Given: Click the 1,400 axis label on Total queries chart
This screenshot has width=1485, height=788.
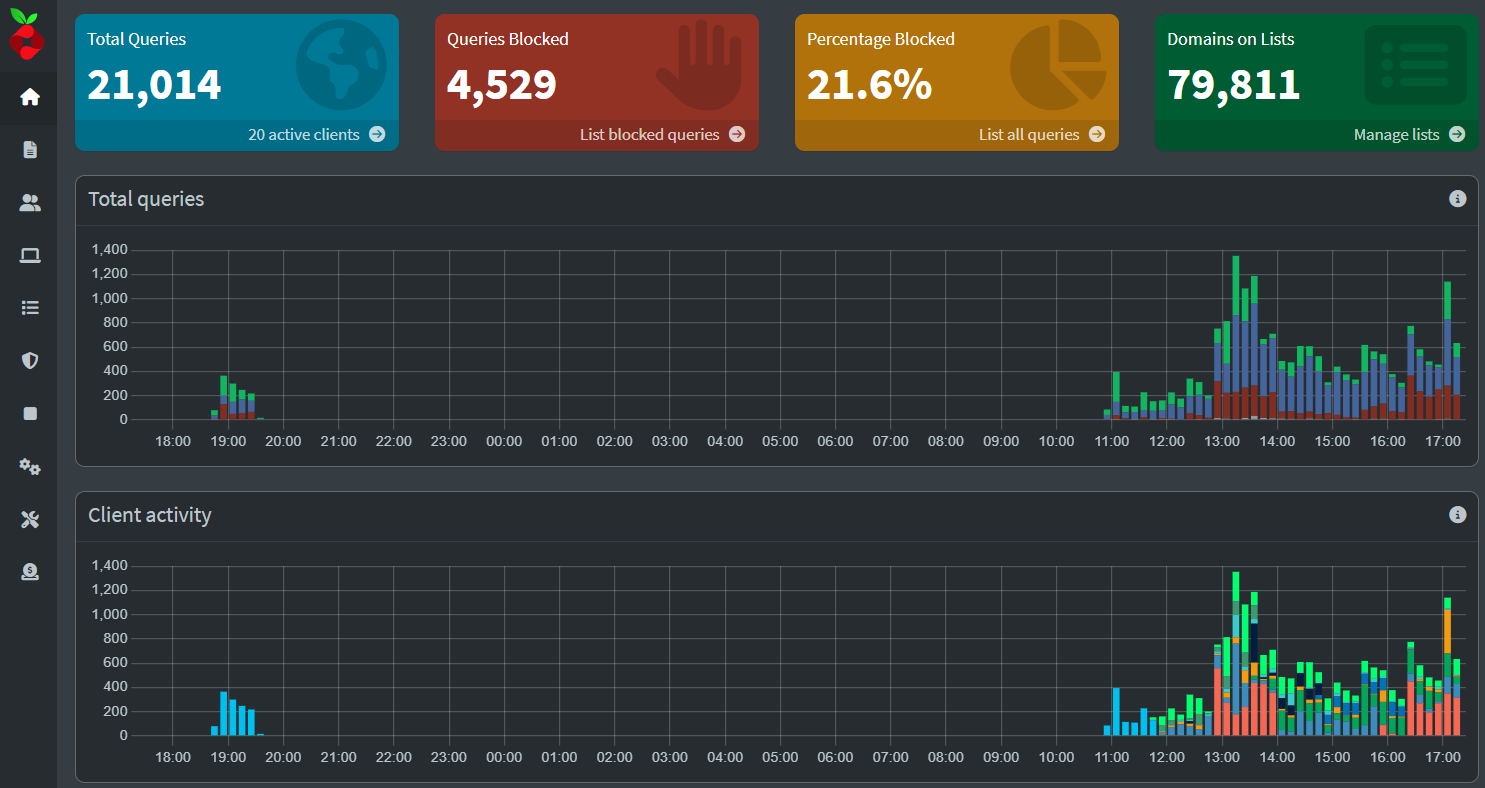Looking at the screenshot, I should click(x=110, y=250).
